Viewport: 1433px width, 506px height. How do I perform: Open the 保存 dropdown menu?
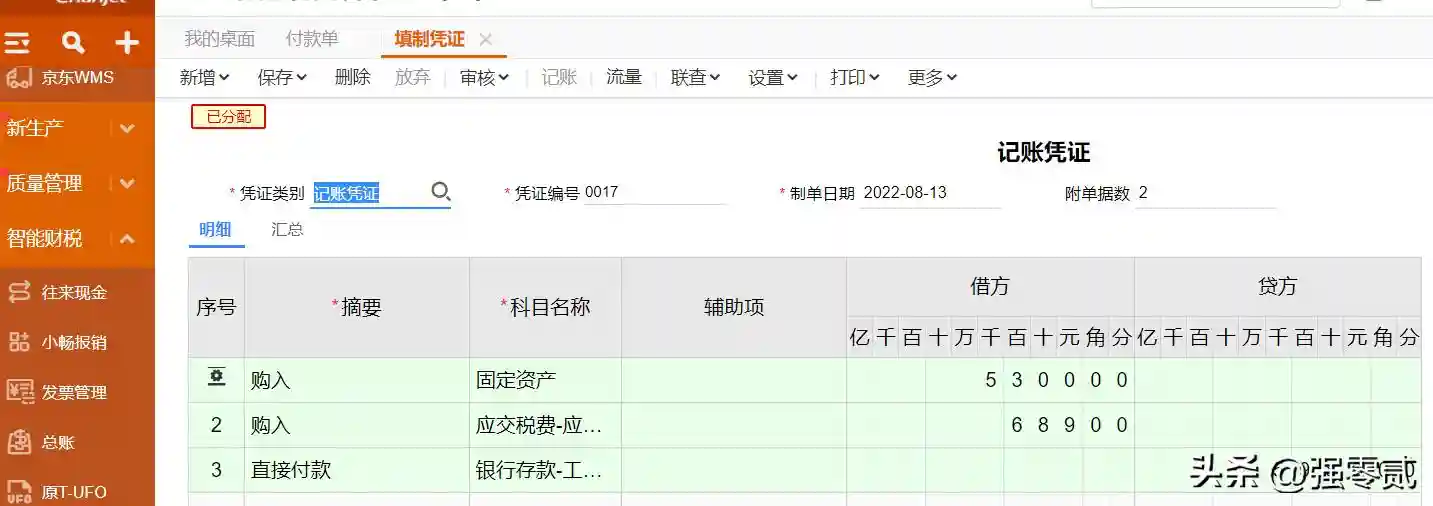pos(282,78)
